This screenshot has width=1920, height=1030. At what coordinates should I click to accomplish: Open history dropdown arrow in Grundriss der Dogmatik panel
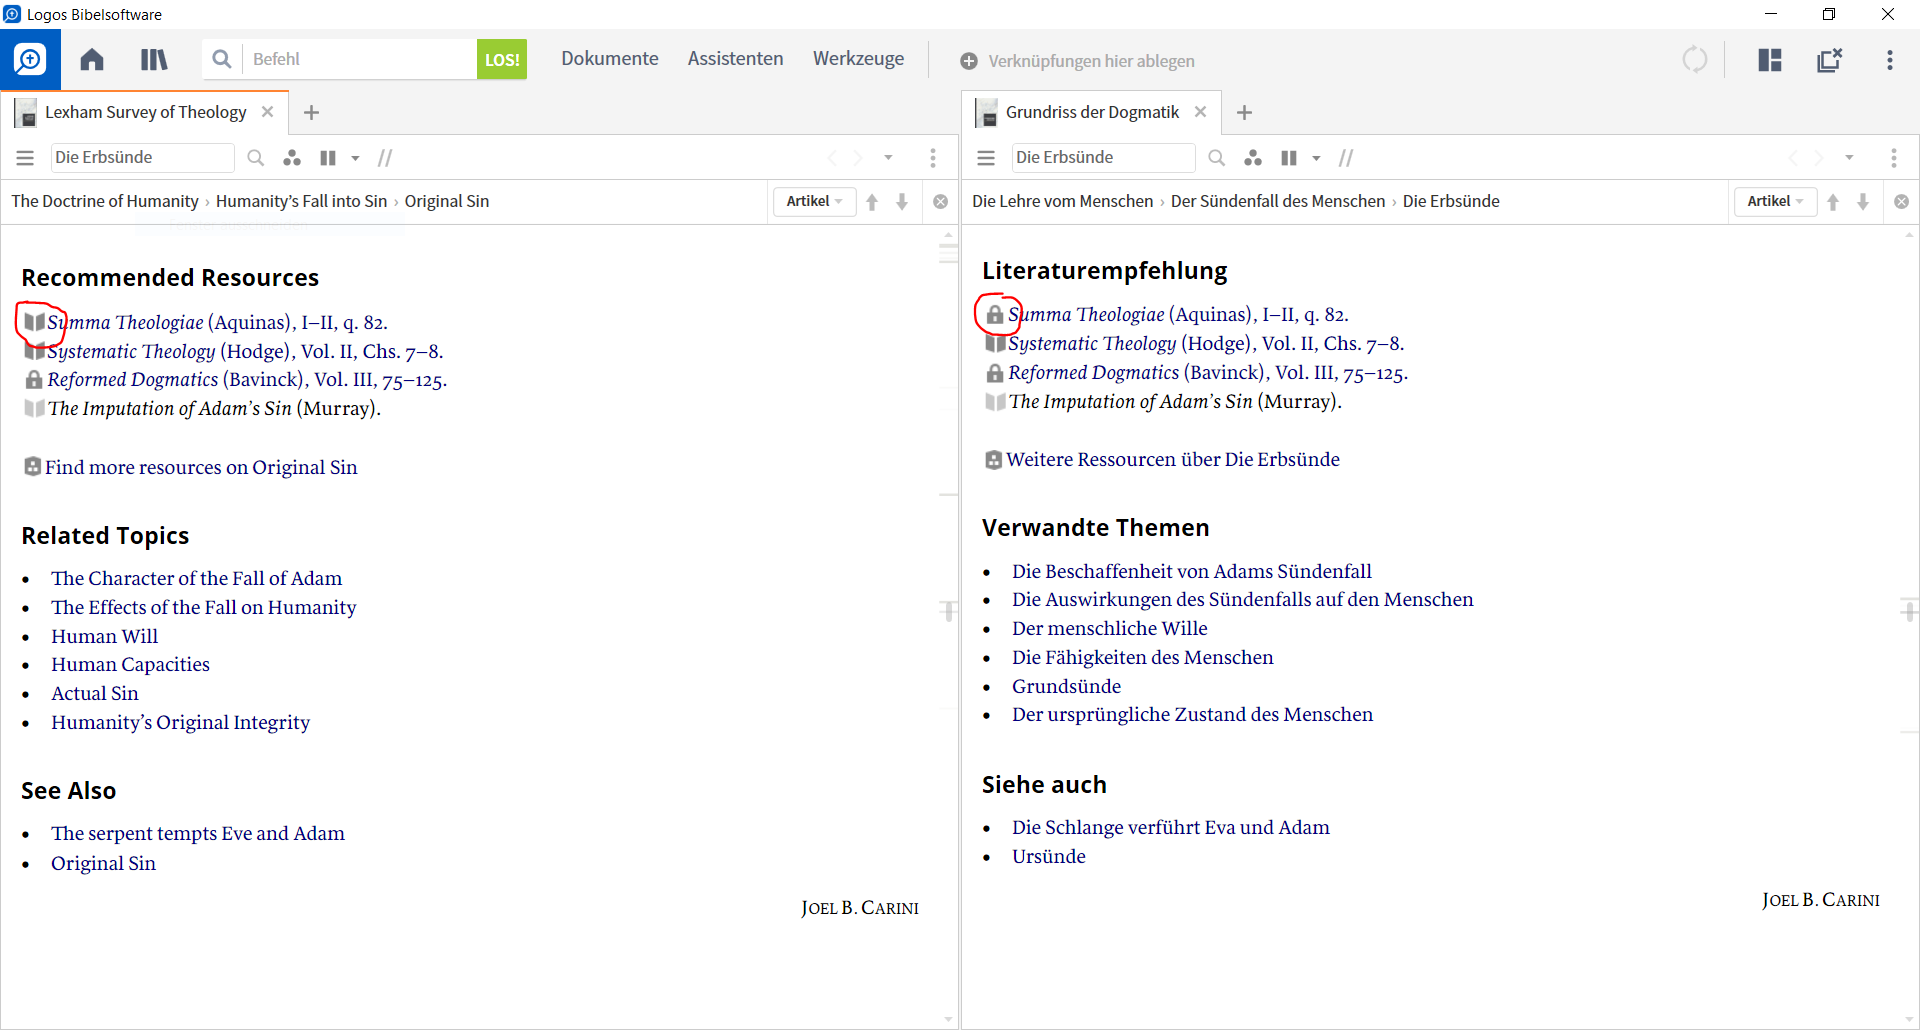1849,158
